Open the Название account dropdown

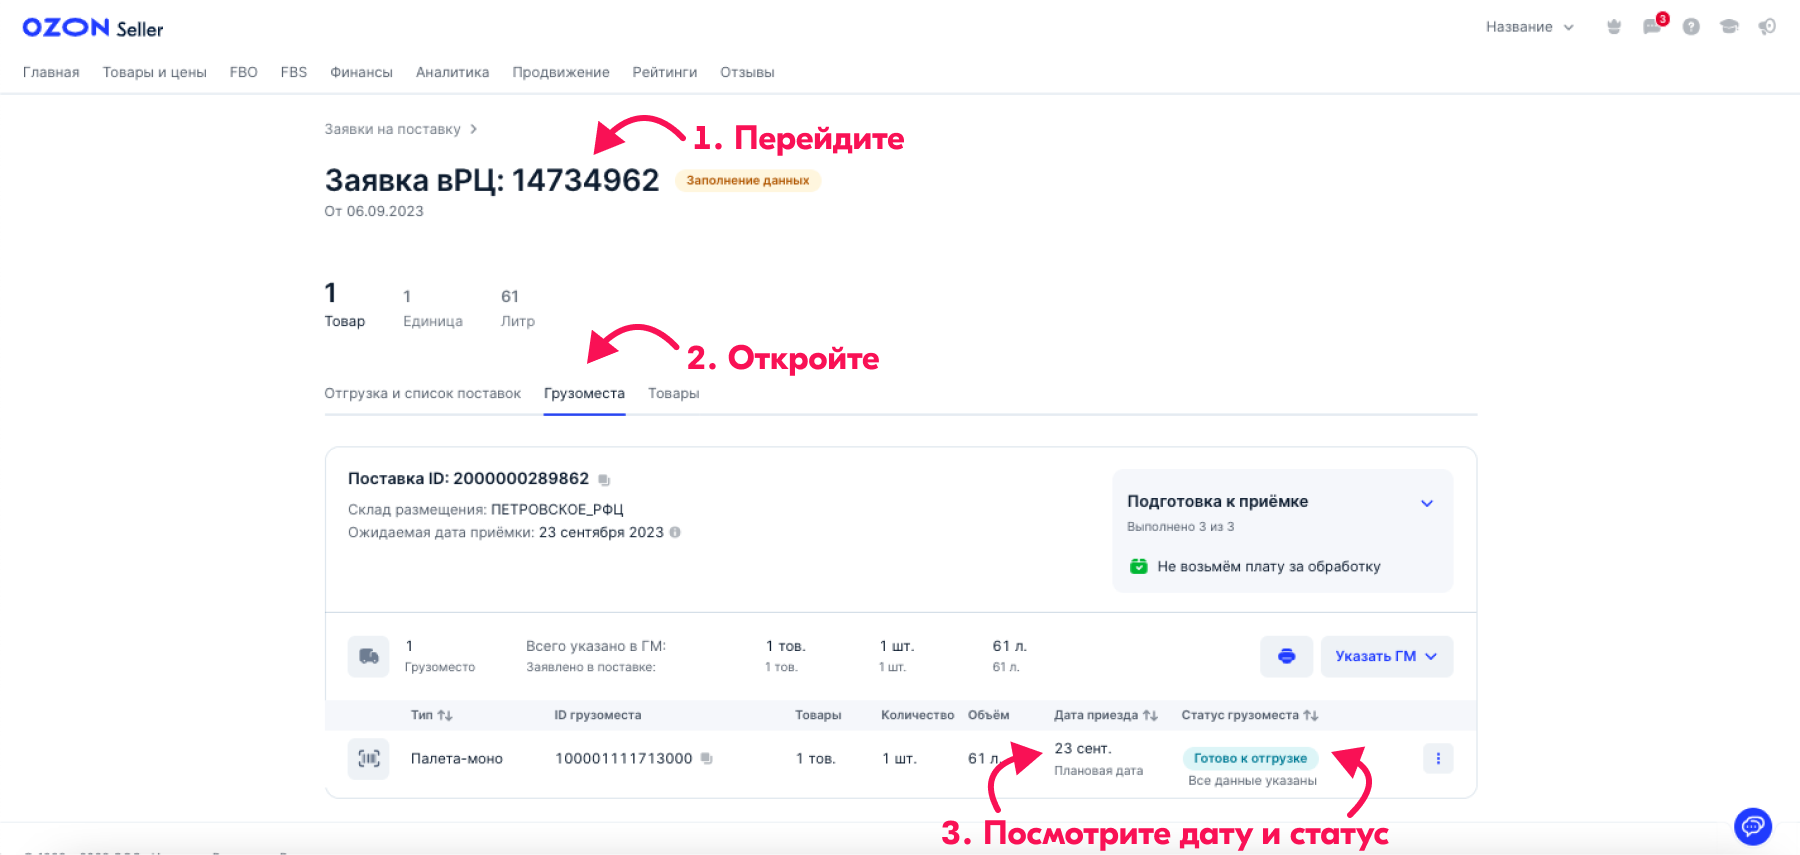pos(1530,27)
